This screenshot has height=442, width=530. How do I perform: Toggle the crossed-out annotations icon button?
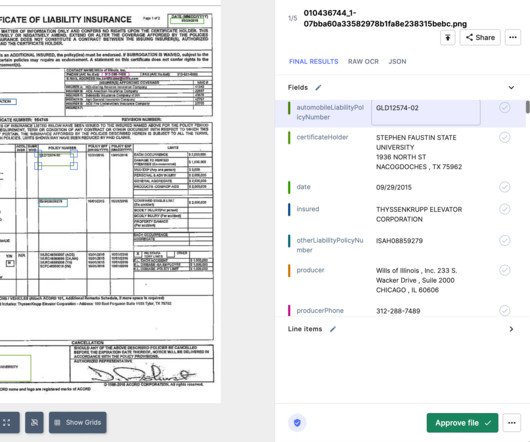click(34, 422)
